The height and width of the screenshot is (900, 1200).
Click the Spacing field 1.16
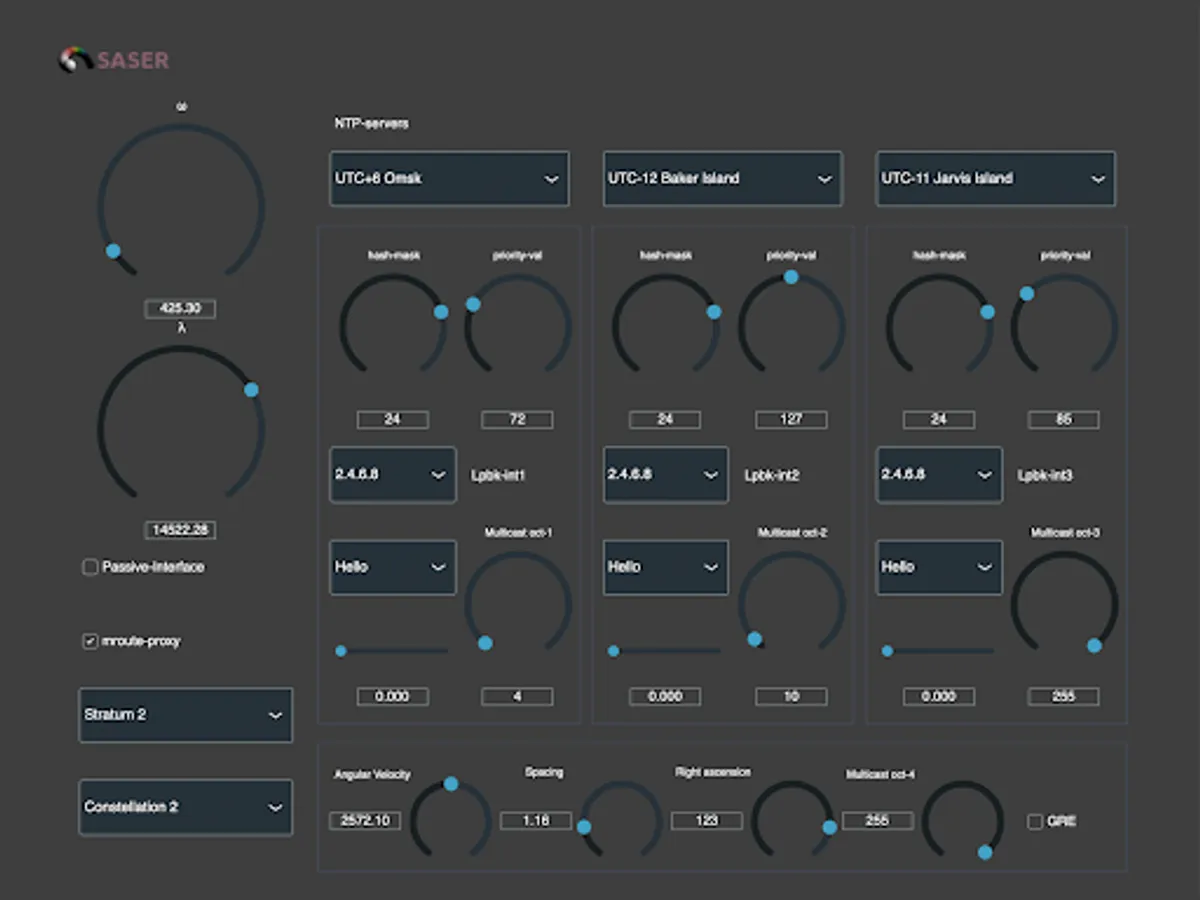coord(536,821)
